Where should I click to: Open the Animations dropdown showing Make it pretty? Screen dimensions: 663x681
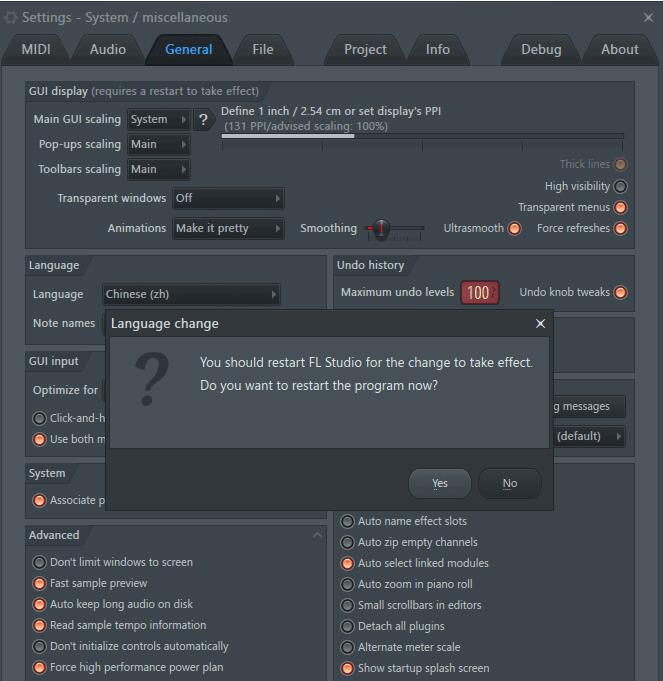pos(228,228)
